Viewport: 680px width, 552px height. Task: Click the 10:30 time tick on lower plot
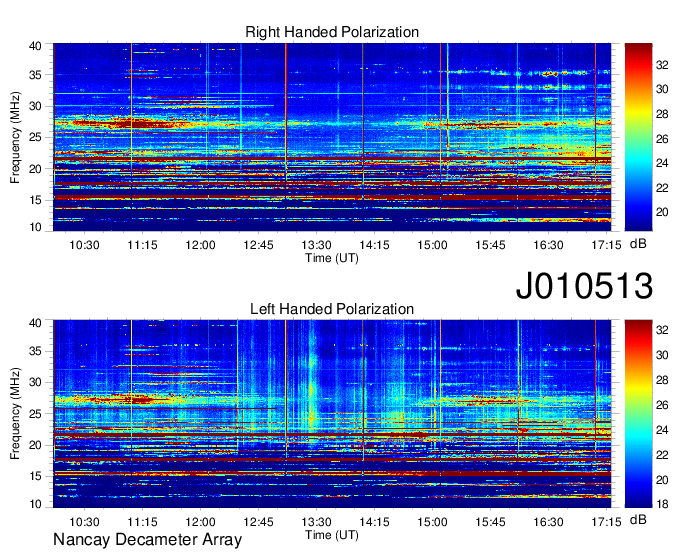84,522
